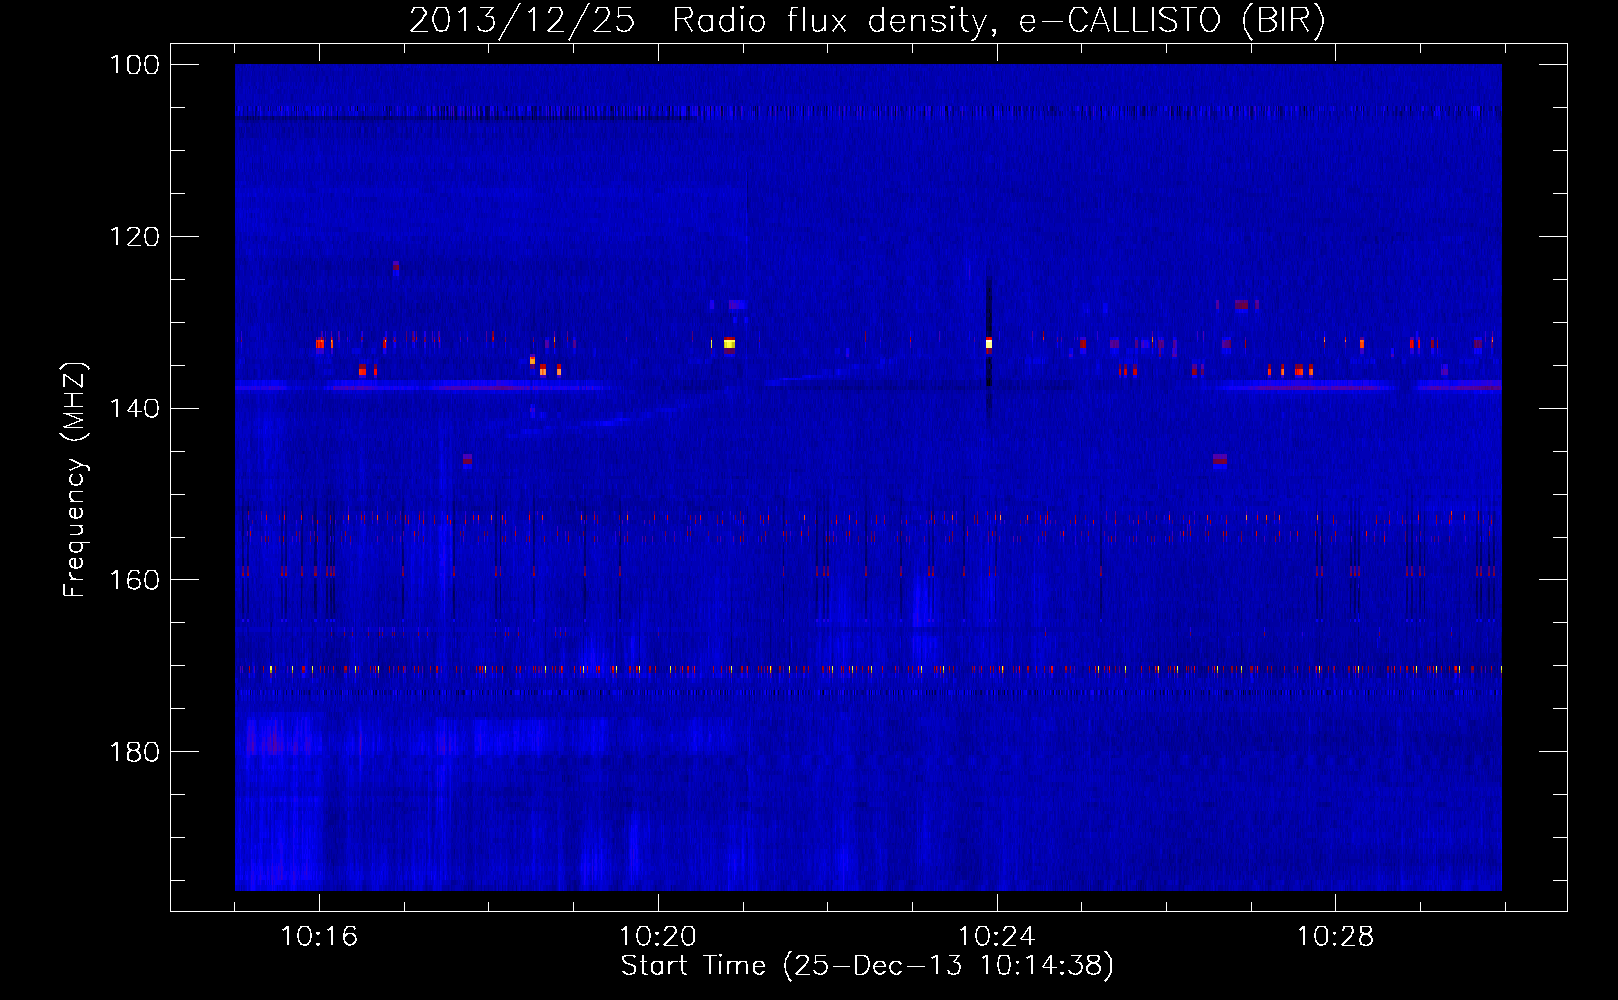Click the "10:20" time tick label
Image resolution: width=1618 pixels, height=1000 pixels.
[x=658, y=937]
